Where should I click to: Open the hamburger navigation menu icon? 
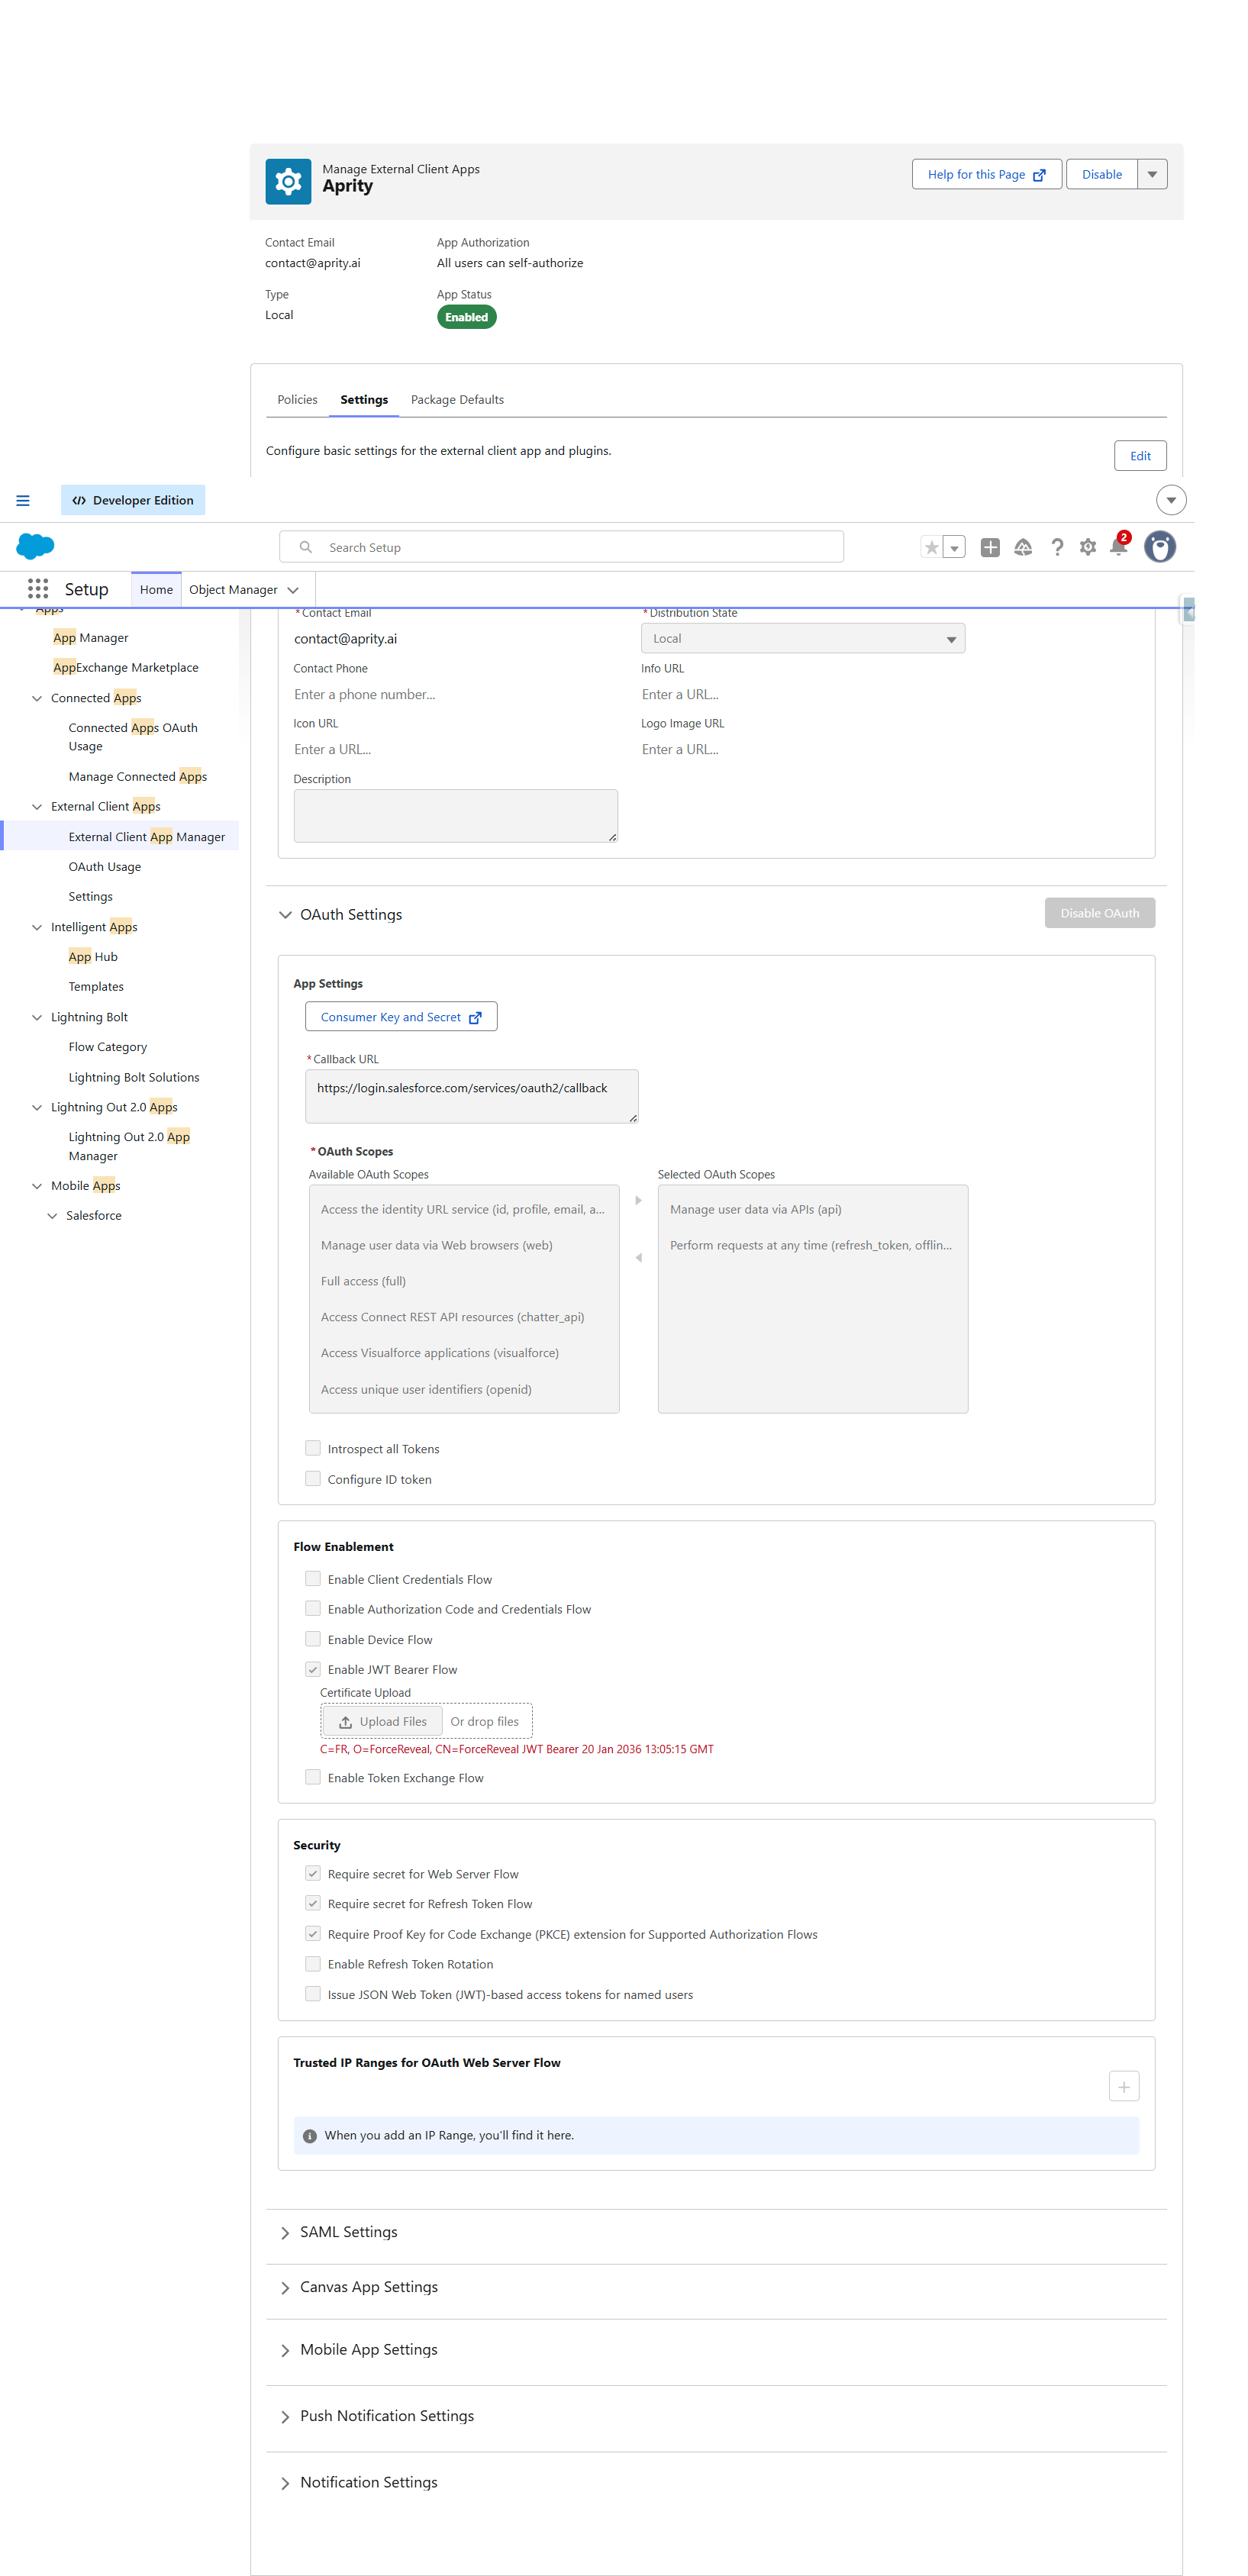pyautogui.click(x=23, y=499)
